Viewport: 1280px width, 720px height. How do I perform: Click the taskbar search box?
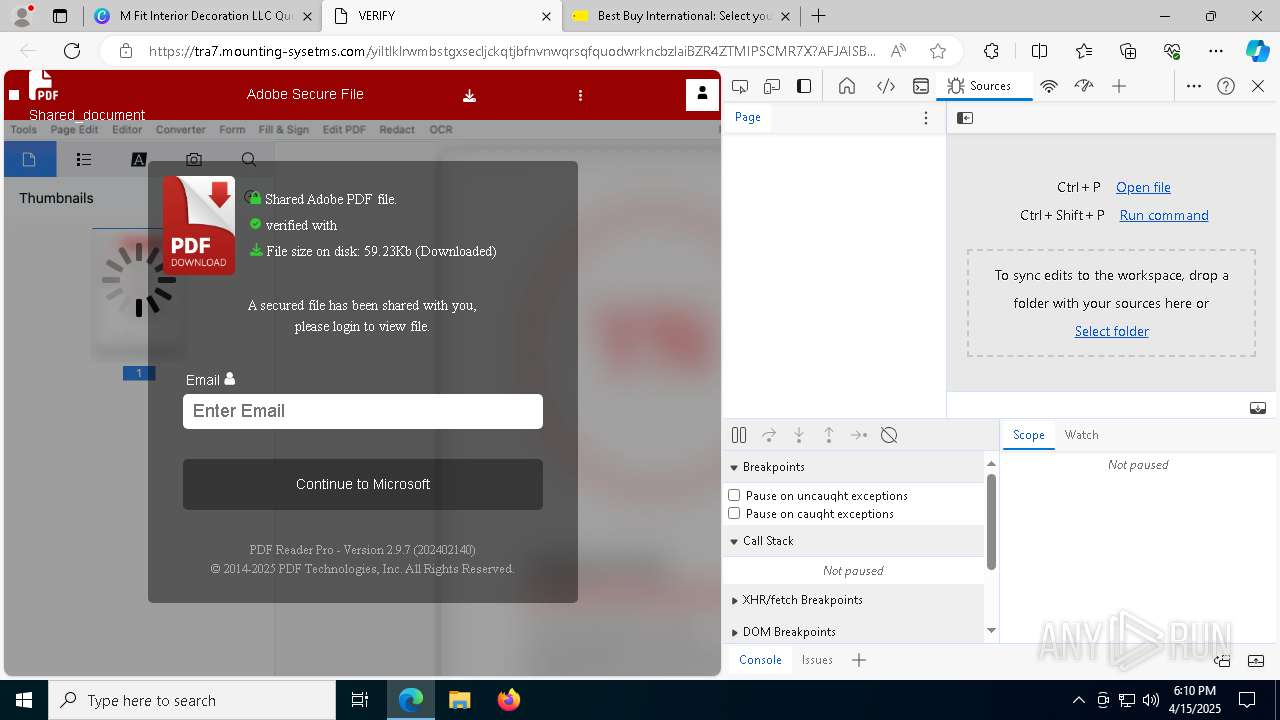pyautogui.click(x=192, y=700)
